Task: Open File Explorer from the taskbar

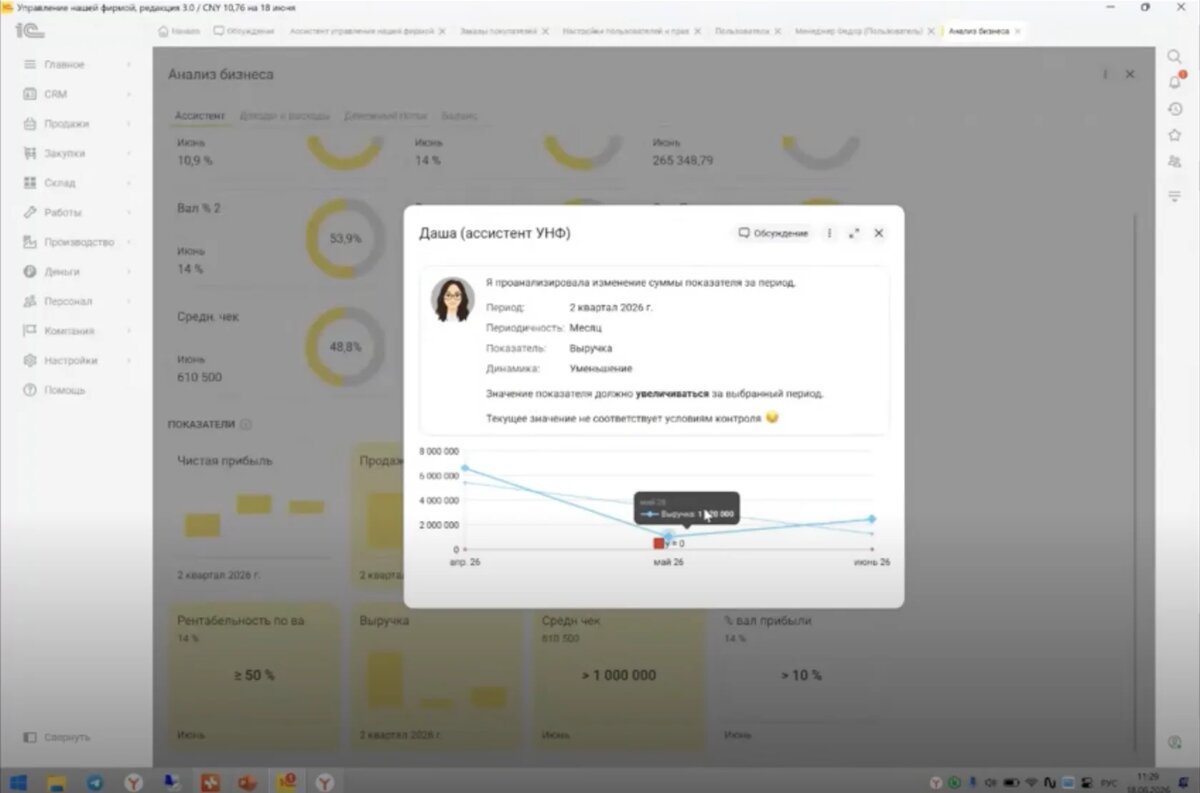Action: point(56,781)
